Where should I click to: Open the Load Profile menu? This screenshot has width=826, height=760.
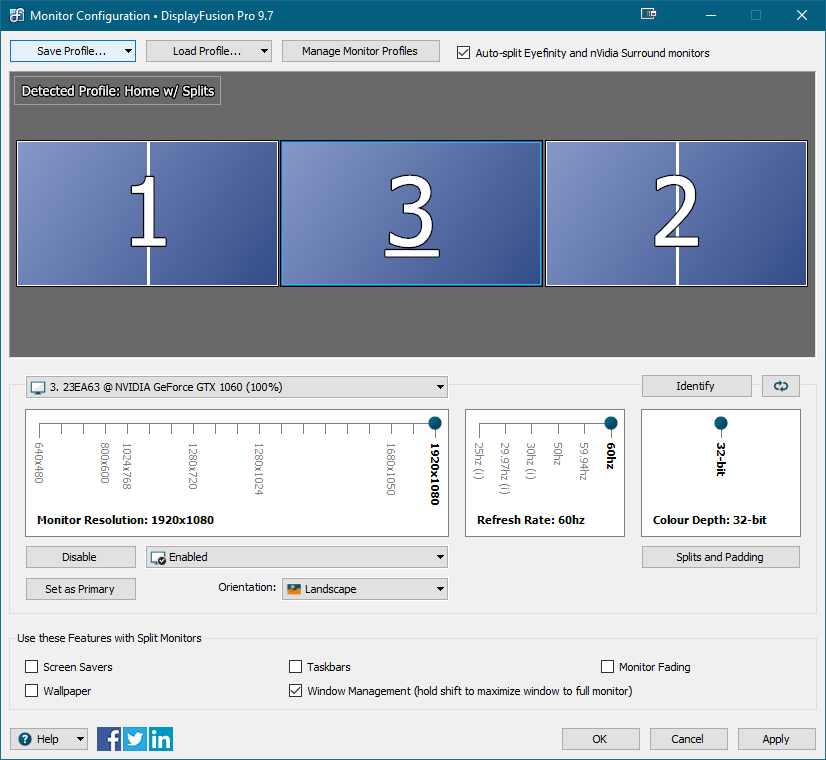pyautogui.click(x=208, y=51)
